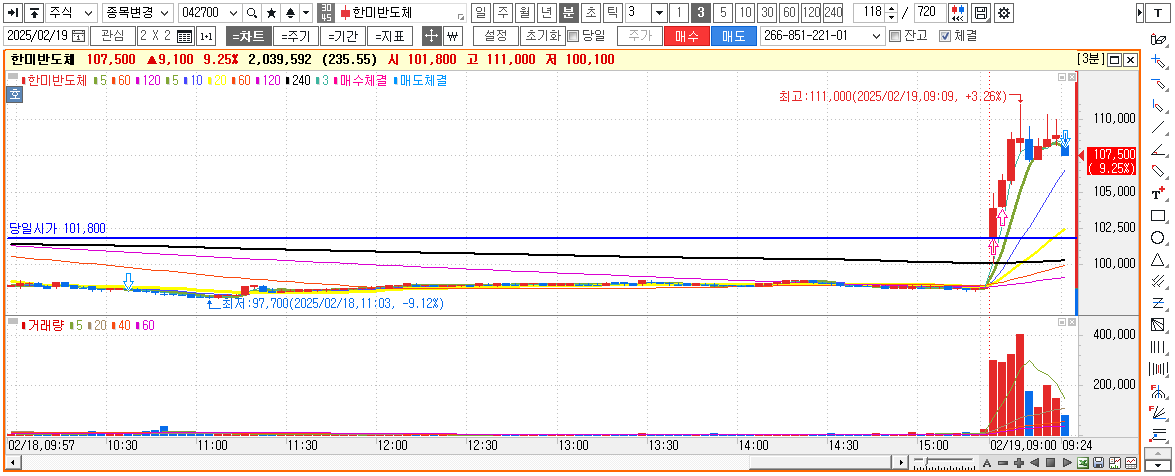
Task: Open the 종목변경 dropdown
Action: [x=164, y=13]
